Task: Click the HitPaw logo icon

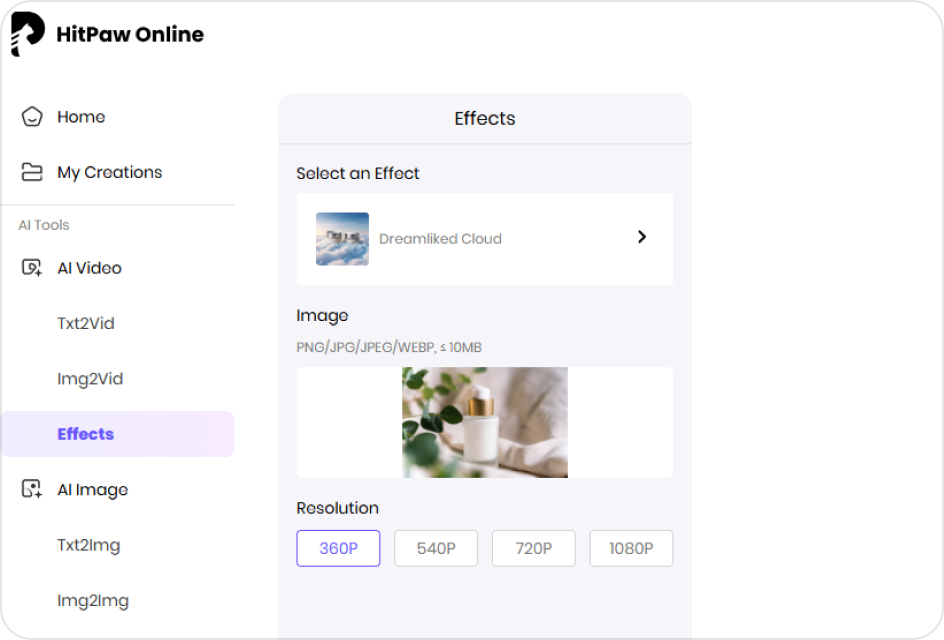Action: pyautogui.click(x=28, y=35)
